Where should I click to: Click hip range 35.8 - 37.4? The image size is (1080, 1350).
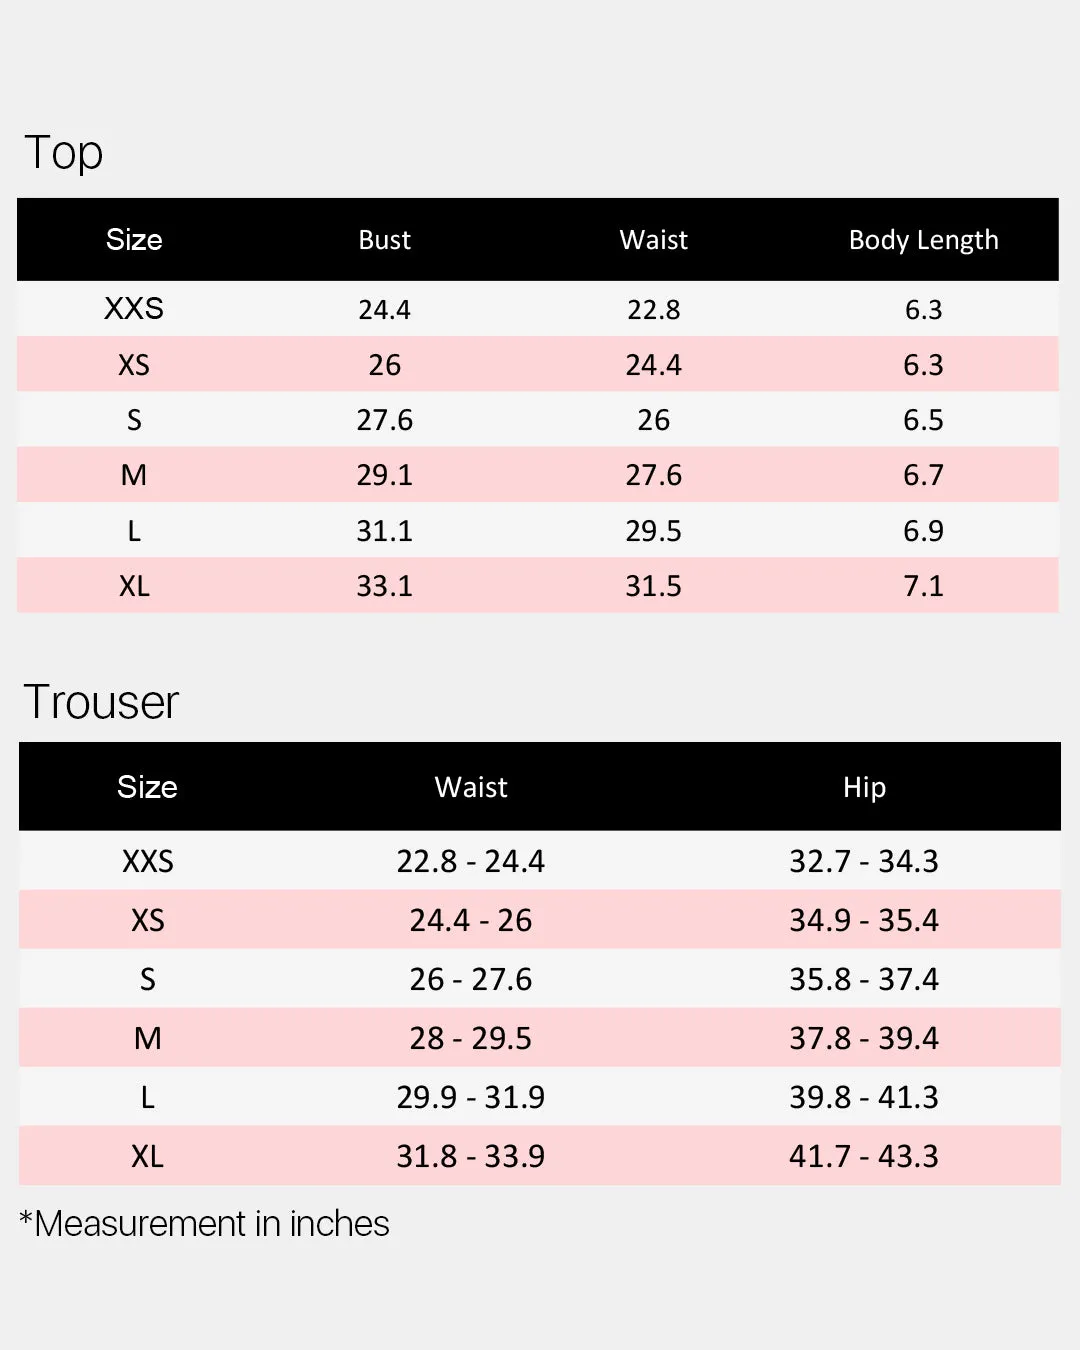coord(865,979)
